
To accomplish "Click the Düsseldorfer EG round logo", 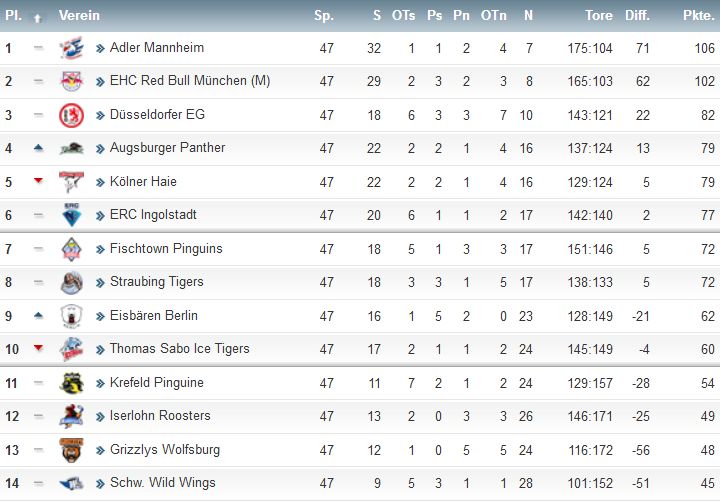I will 72,115.
